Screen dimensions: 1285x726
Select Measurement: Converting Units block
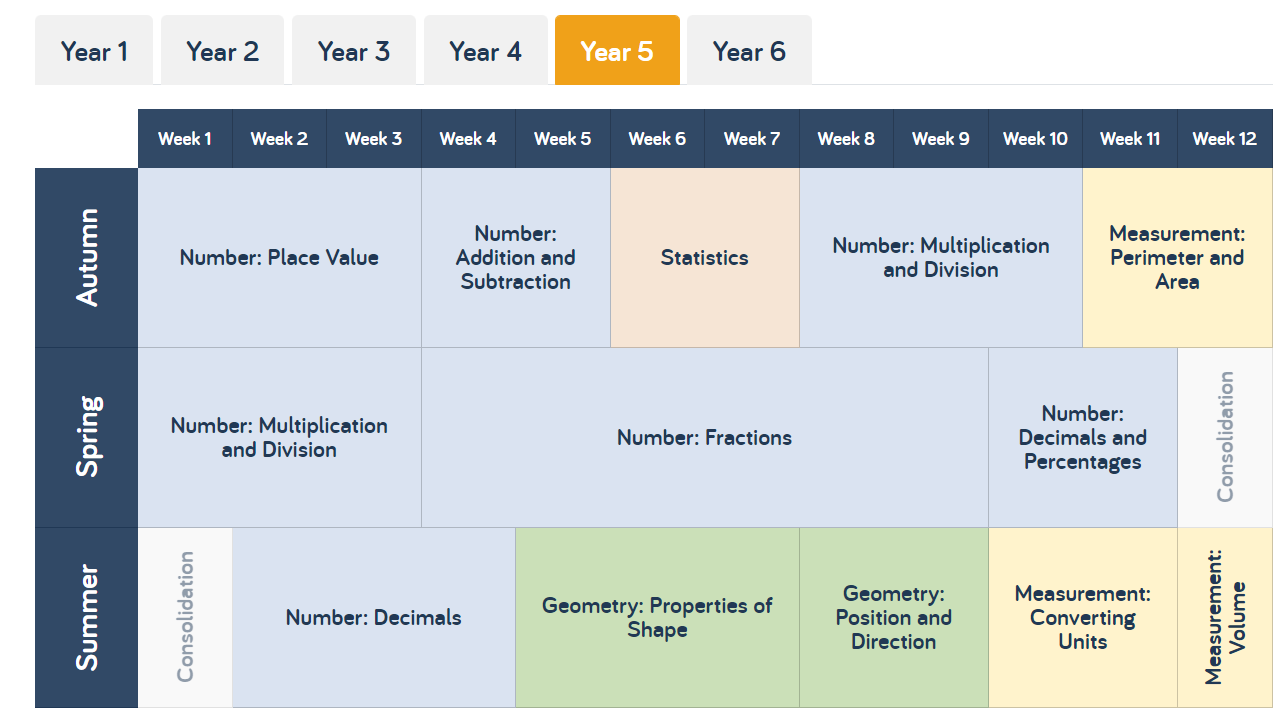coord(1083,618)
